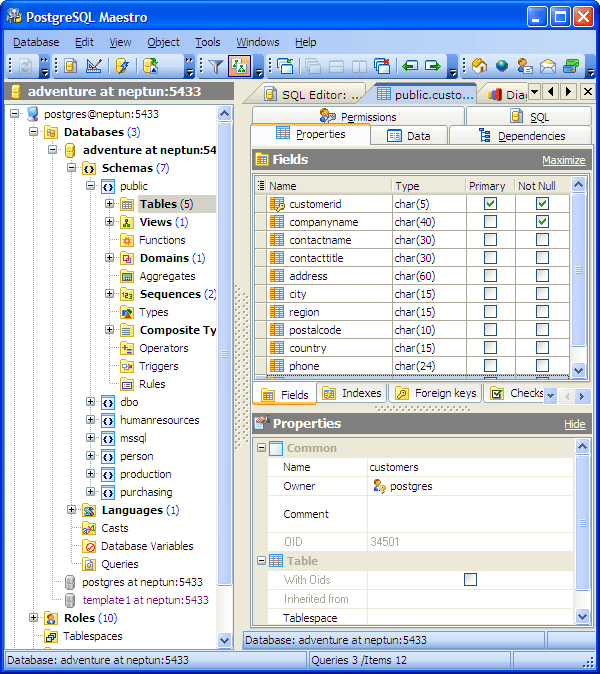Click the customerid primary key field icon
This screenshot has width=600, height=674.
pos(277,204)
